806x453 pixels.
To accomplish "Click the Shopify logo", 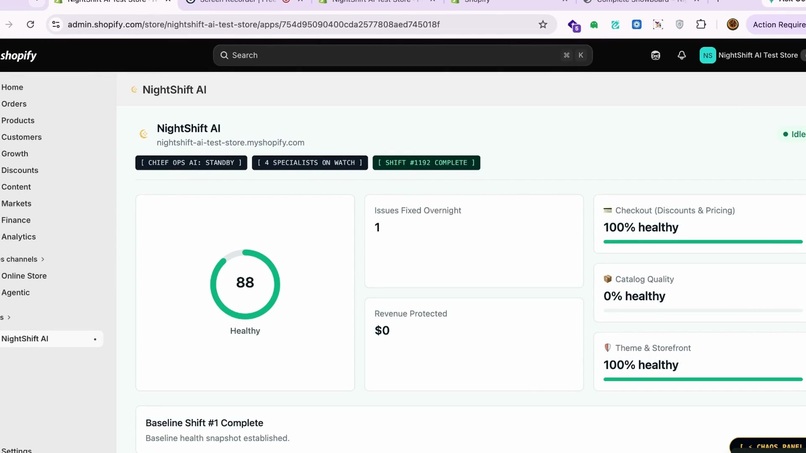I will click(19, 56).
